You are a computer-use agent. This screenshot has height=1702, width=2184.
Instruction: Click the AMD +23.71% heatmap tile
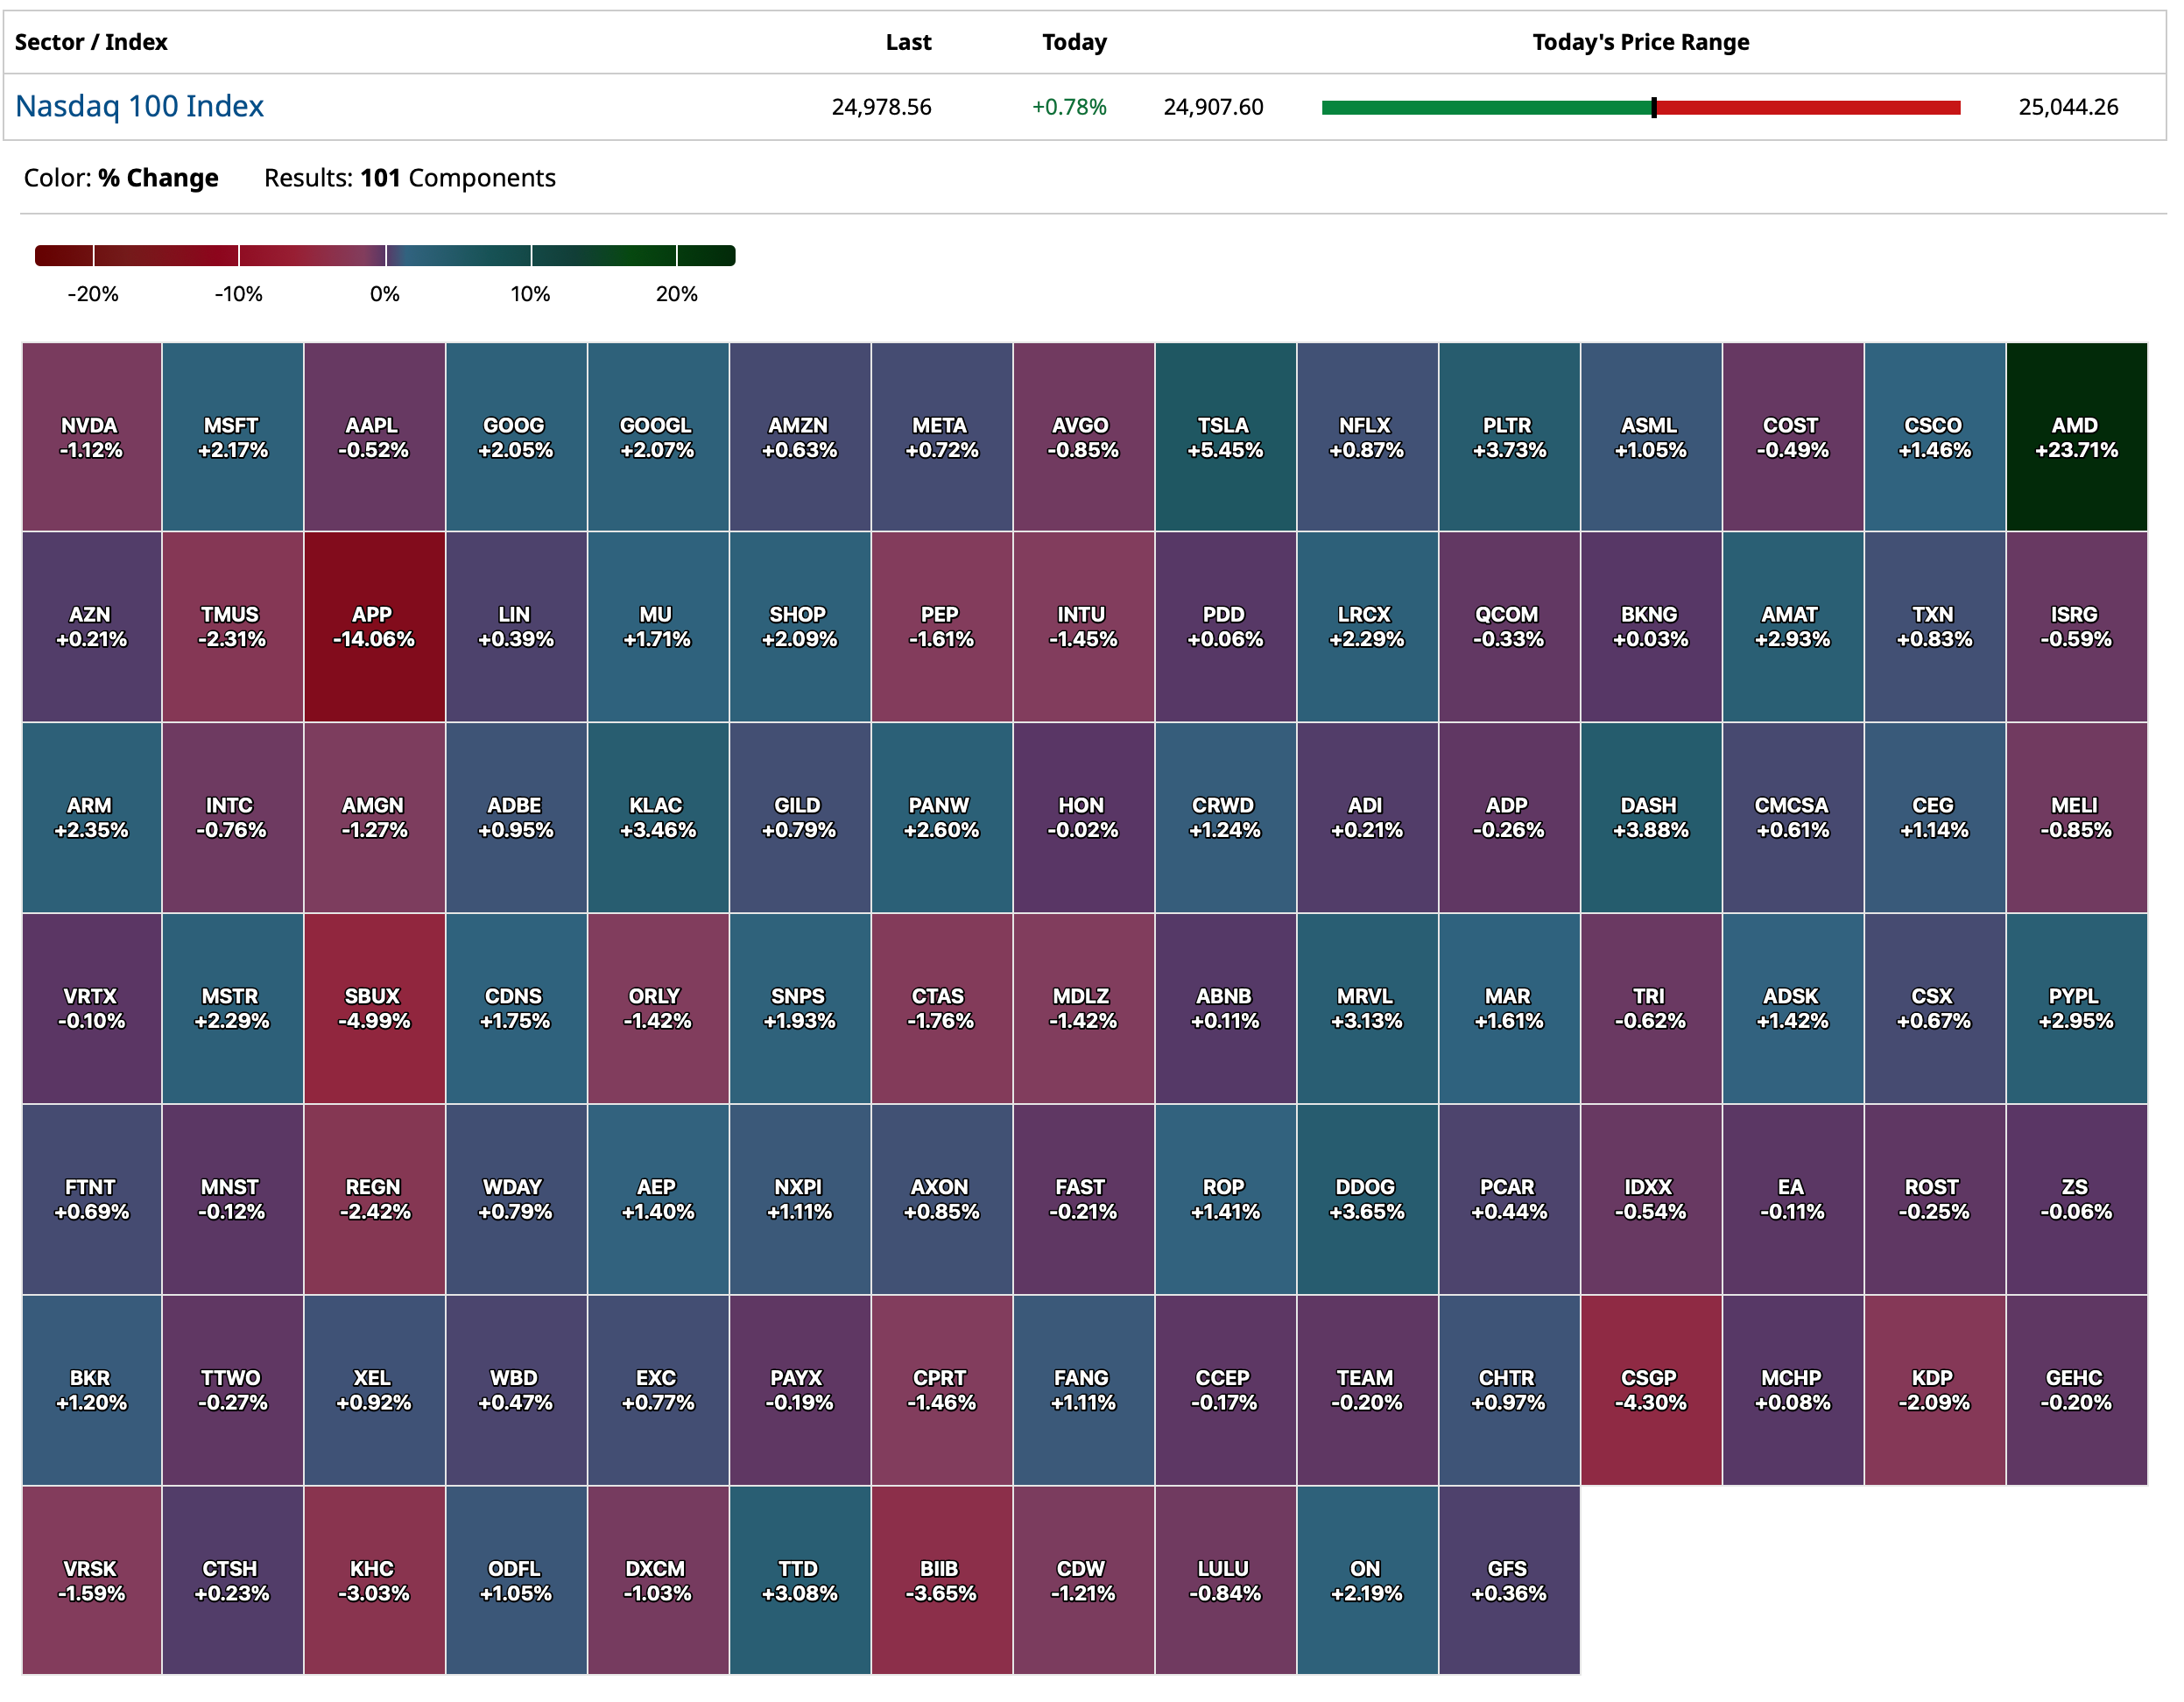[x=2076, y=437]
